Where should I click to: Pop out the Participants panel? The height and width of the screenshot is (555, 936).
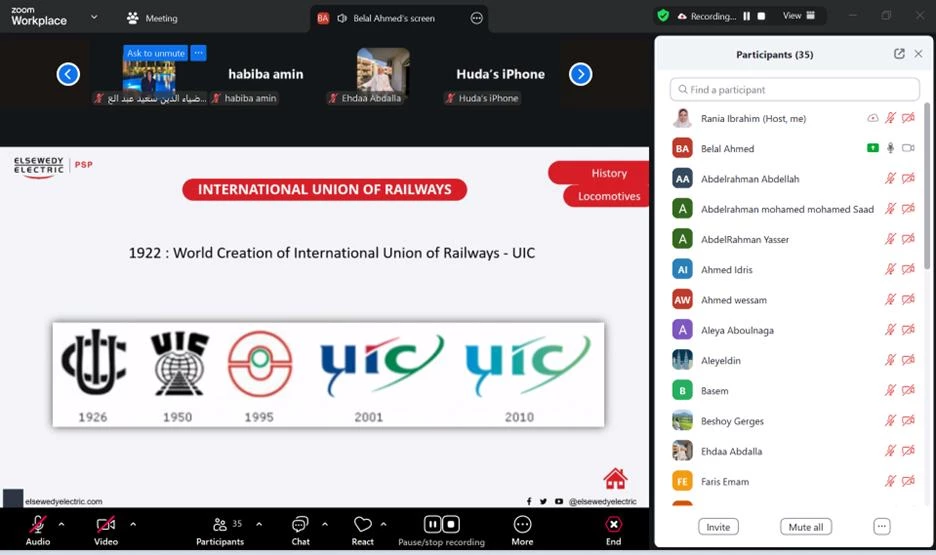(x=899, y=54)
